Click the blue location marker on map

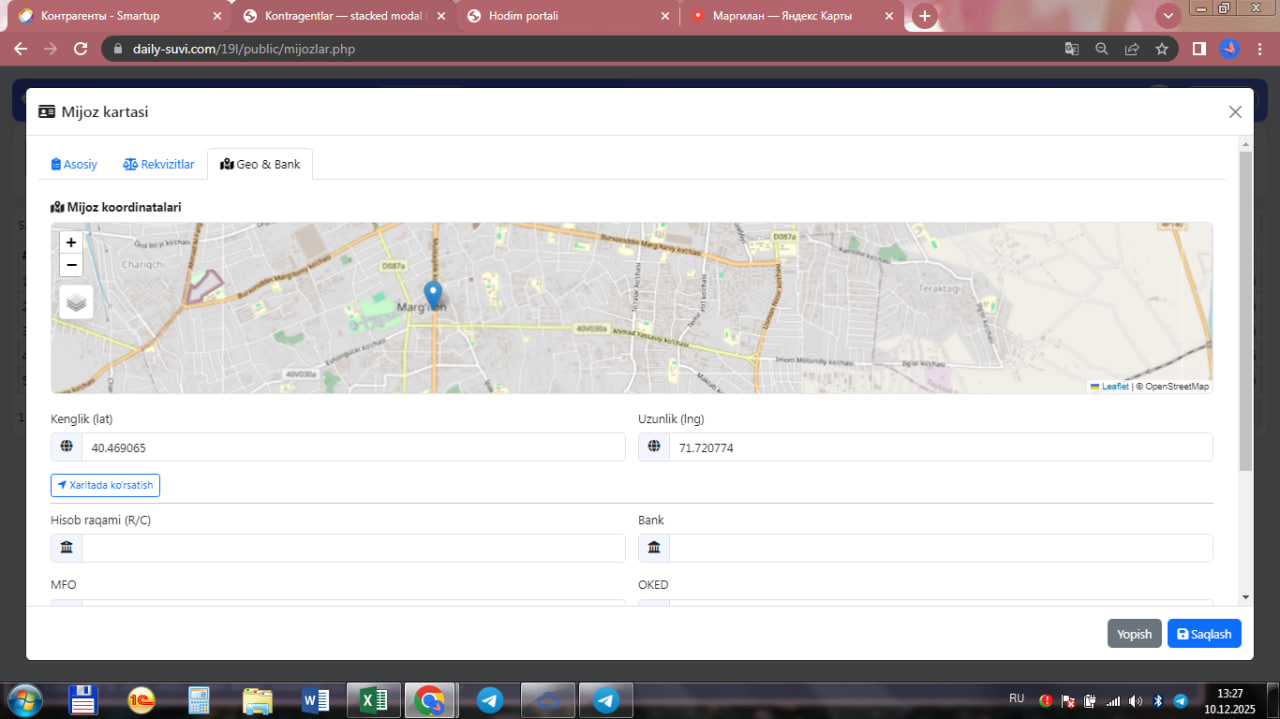pos(433,294)
